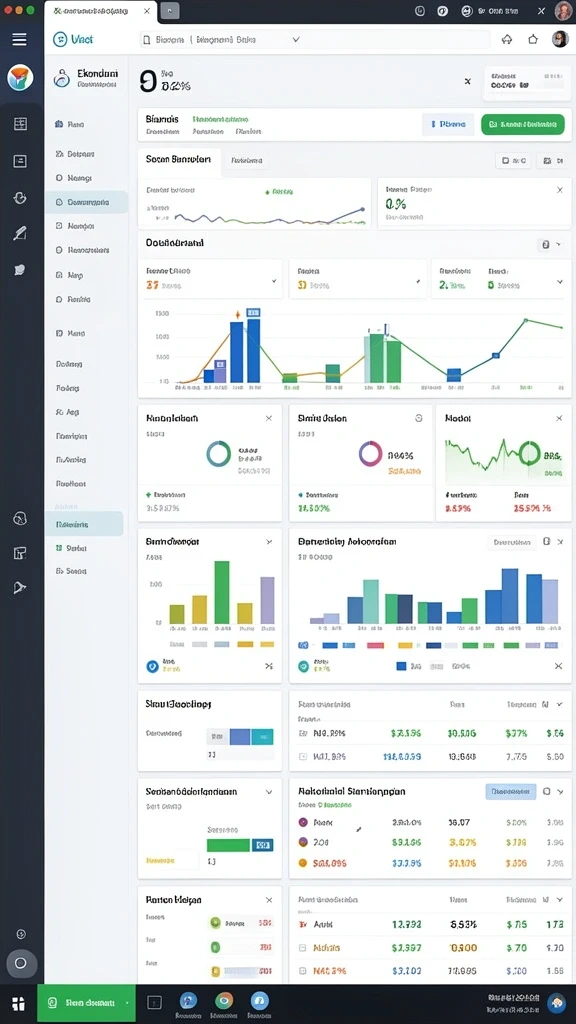Click the green button at top right
576x1024 pixels.
[522, 124]
